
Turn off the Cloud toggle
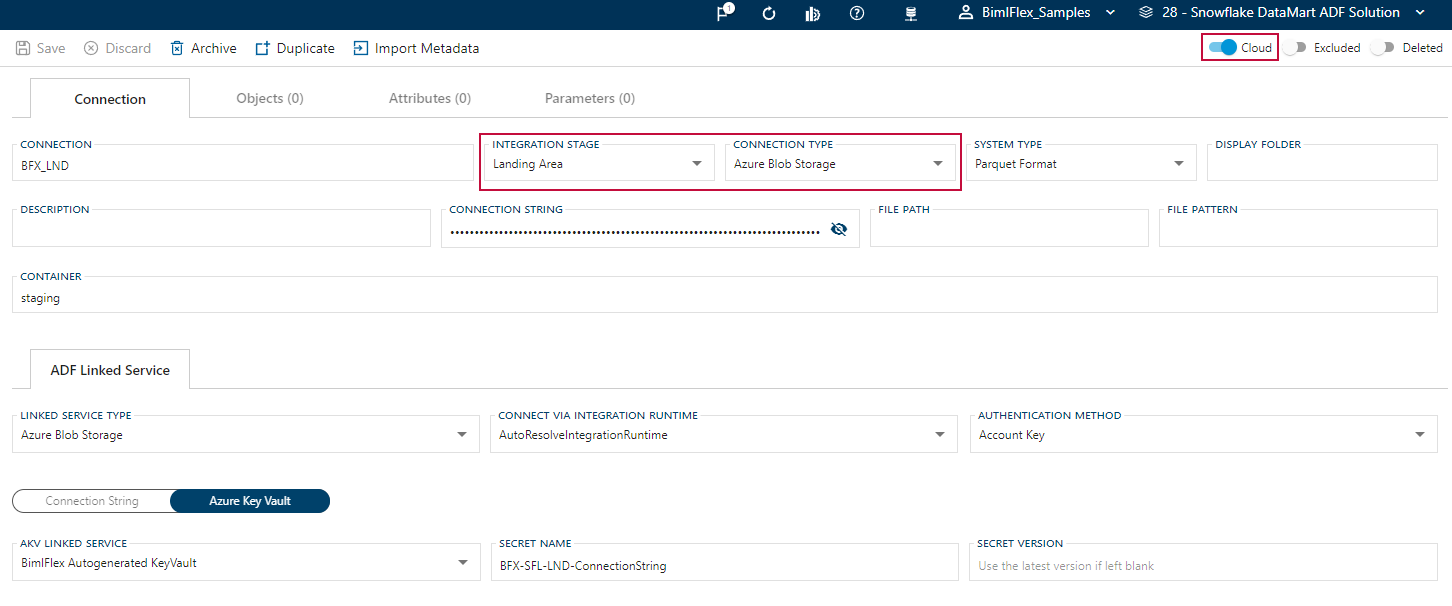1222,47
